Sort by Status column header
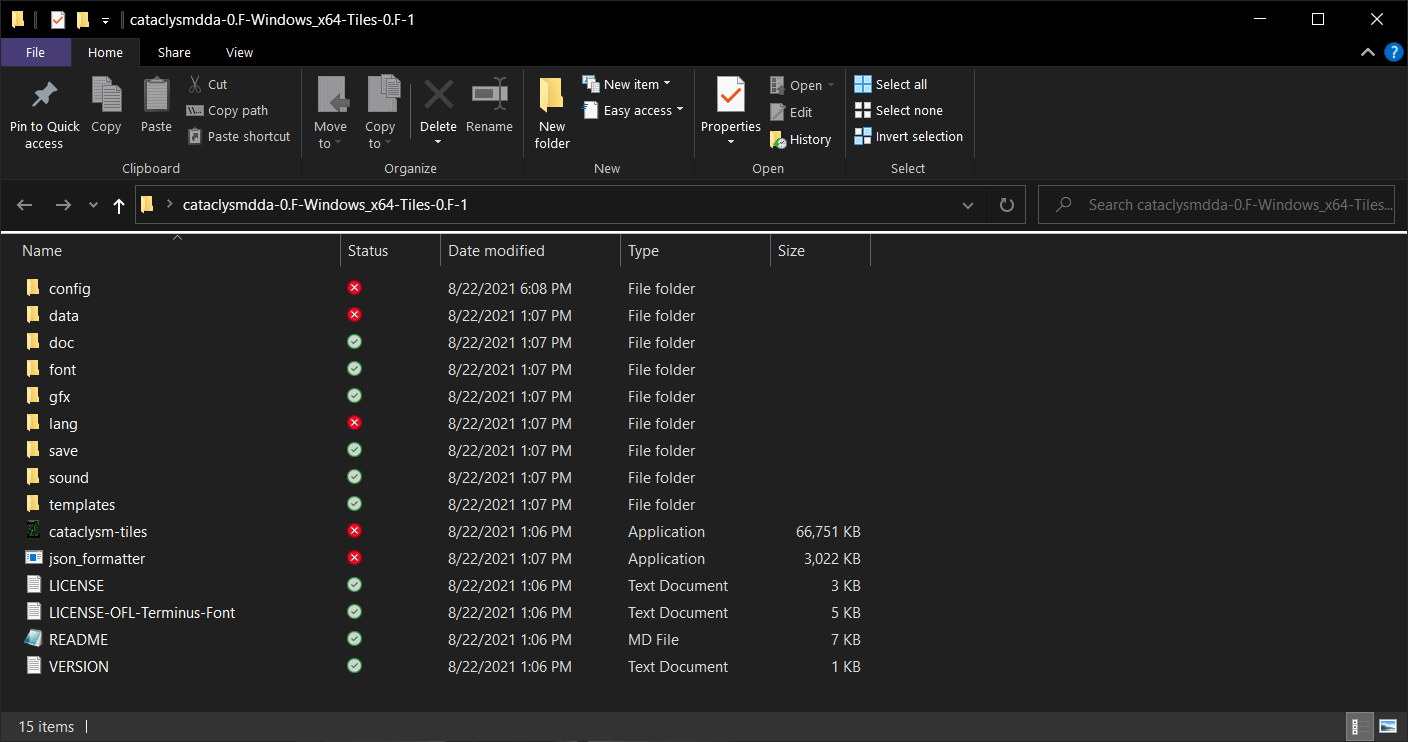 368,251
